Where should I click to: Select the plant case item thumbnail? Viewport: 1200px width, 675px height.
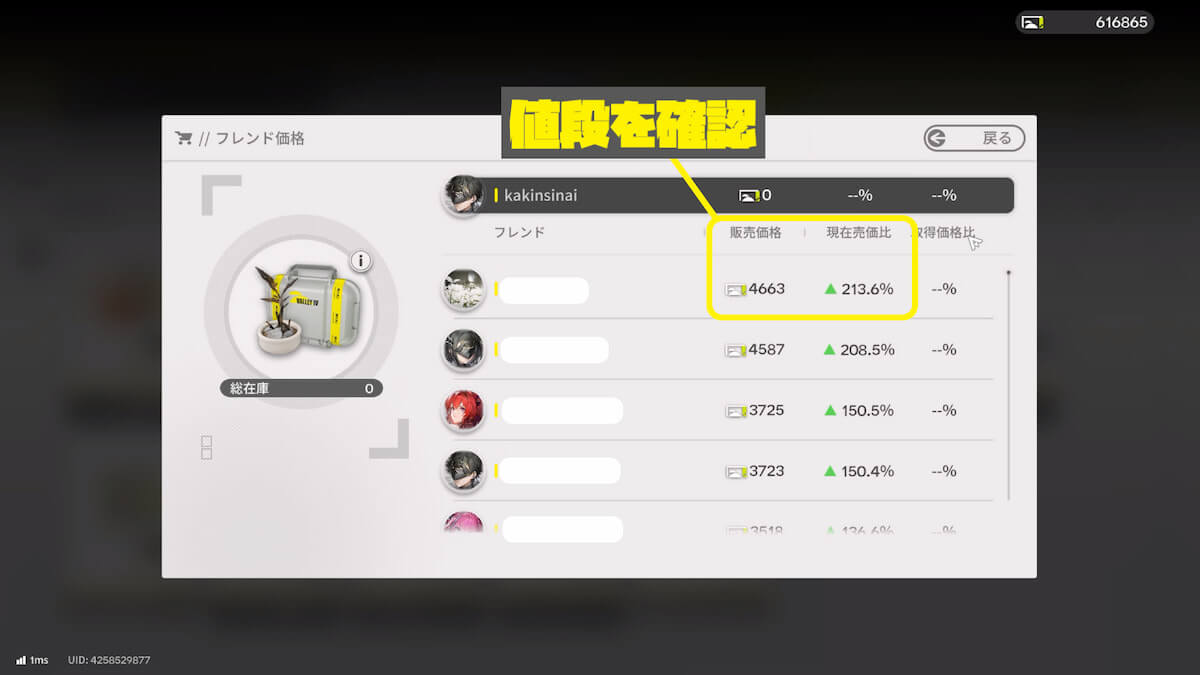click(300, 312)
